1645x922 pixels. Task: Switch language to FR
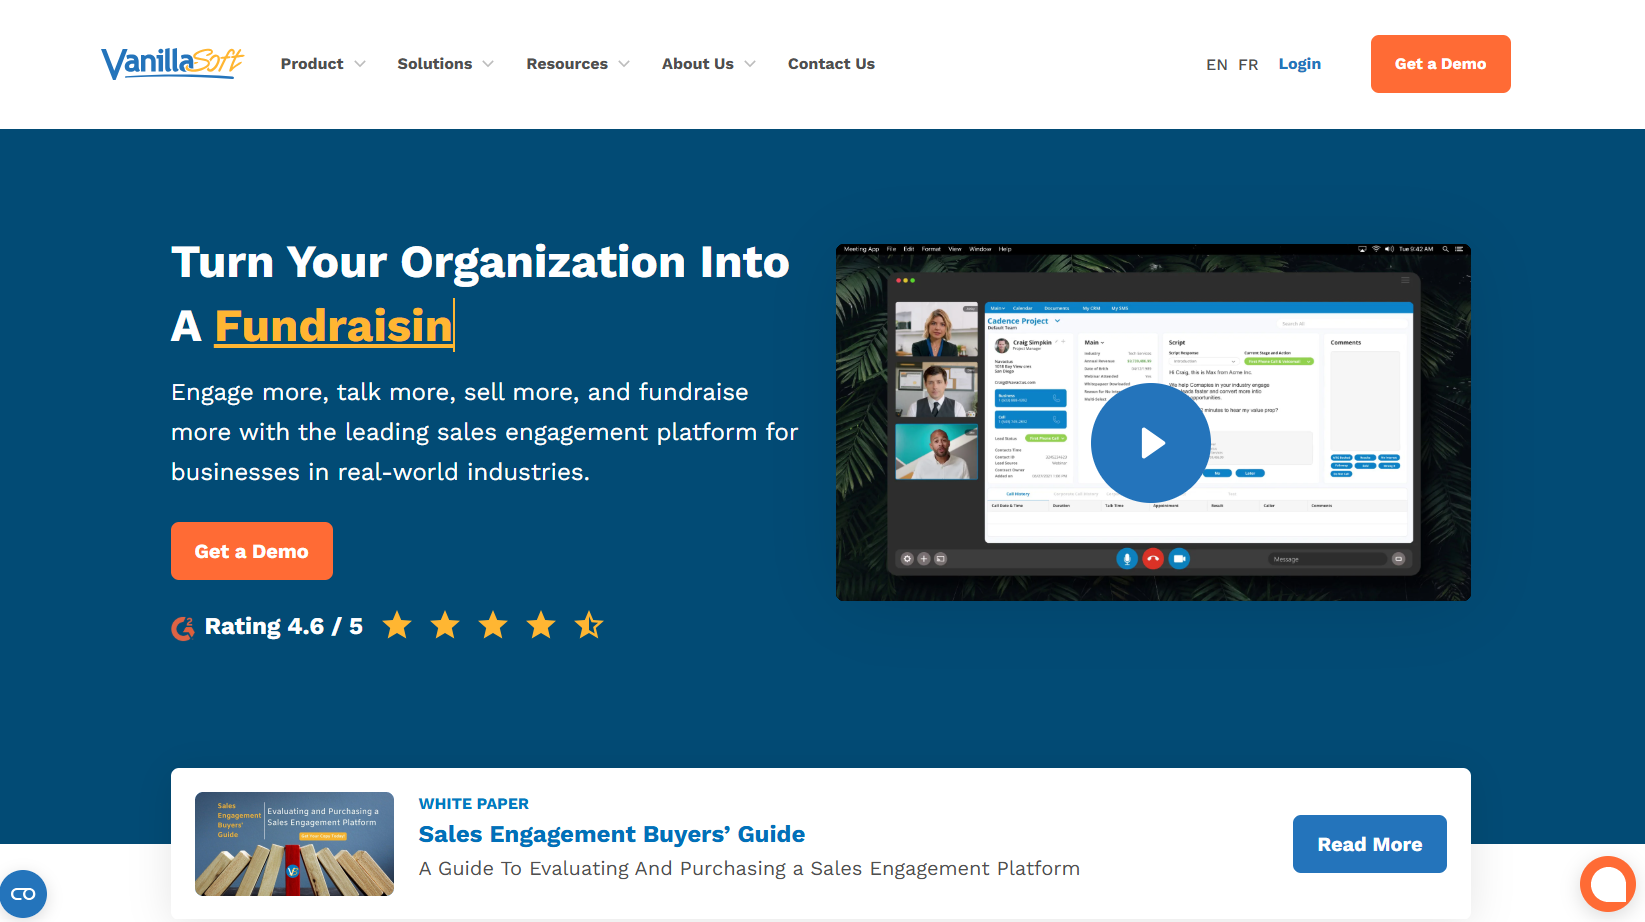(x=1248, y=65)
